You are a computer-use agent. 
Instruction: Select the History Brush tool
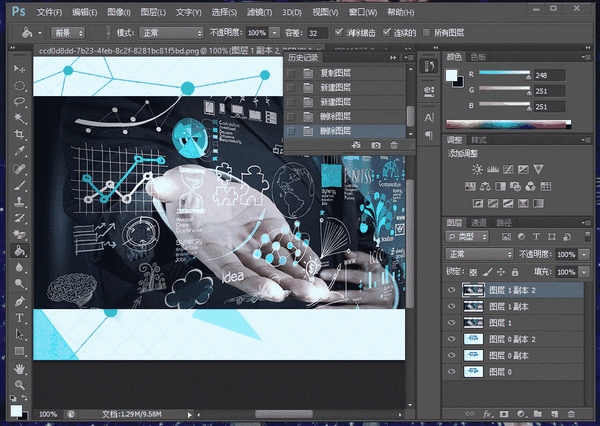(x=19, y=218)
